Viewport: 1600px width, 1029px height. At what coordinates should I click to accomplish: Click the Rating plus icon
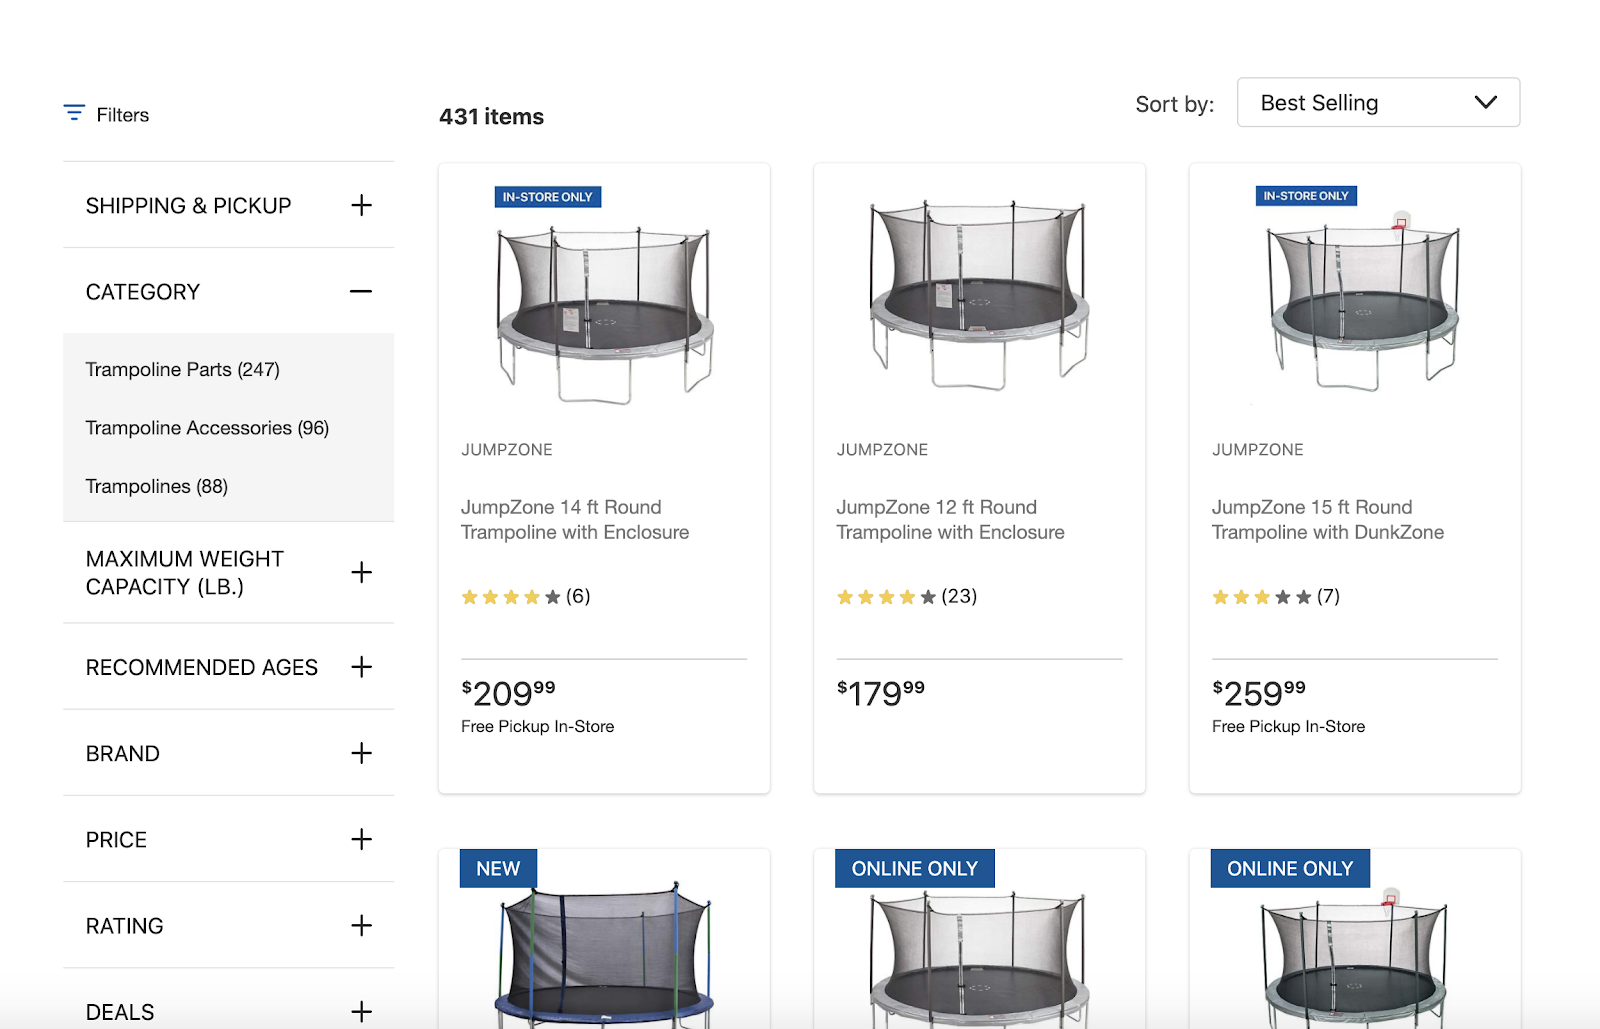pyautogui.click(x=361, y=926)
